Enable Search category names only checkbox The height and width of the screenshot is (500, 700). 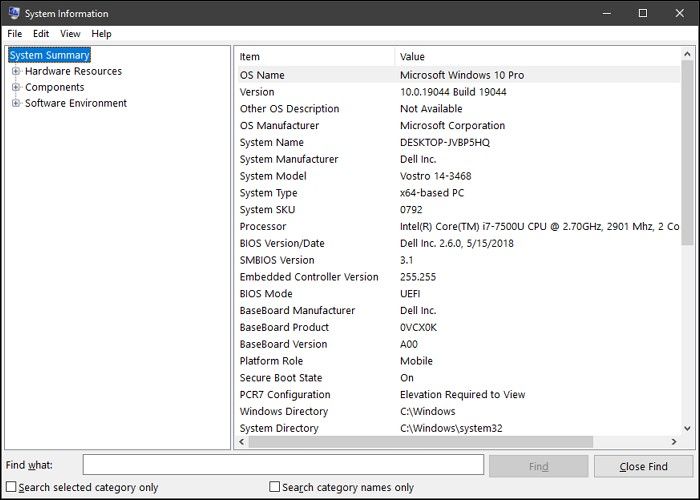pos(275,487)
